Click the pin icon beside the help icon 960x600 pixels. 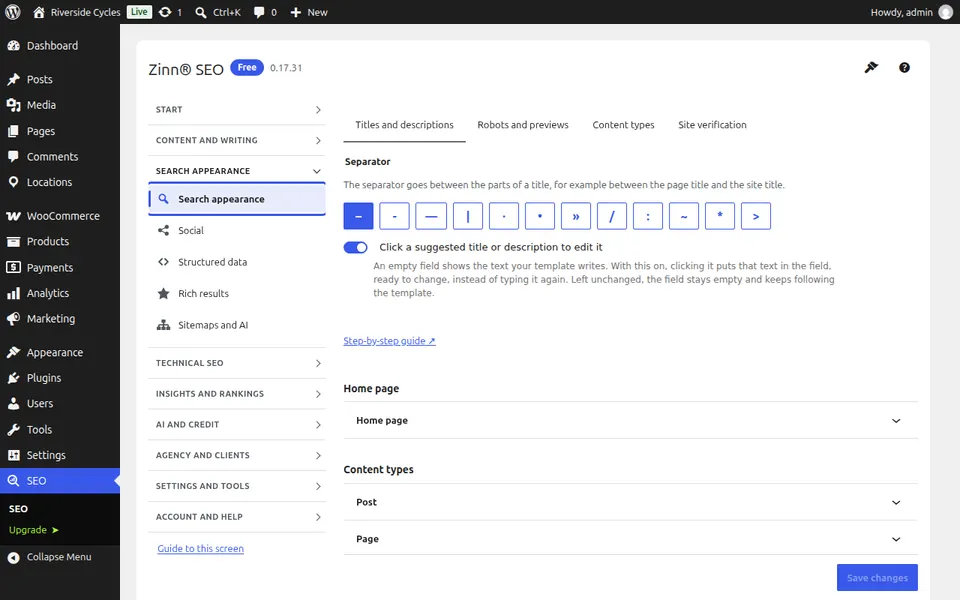pos(871,67)
